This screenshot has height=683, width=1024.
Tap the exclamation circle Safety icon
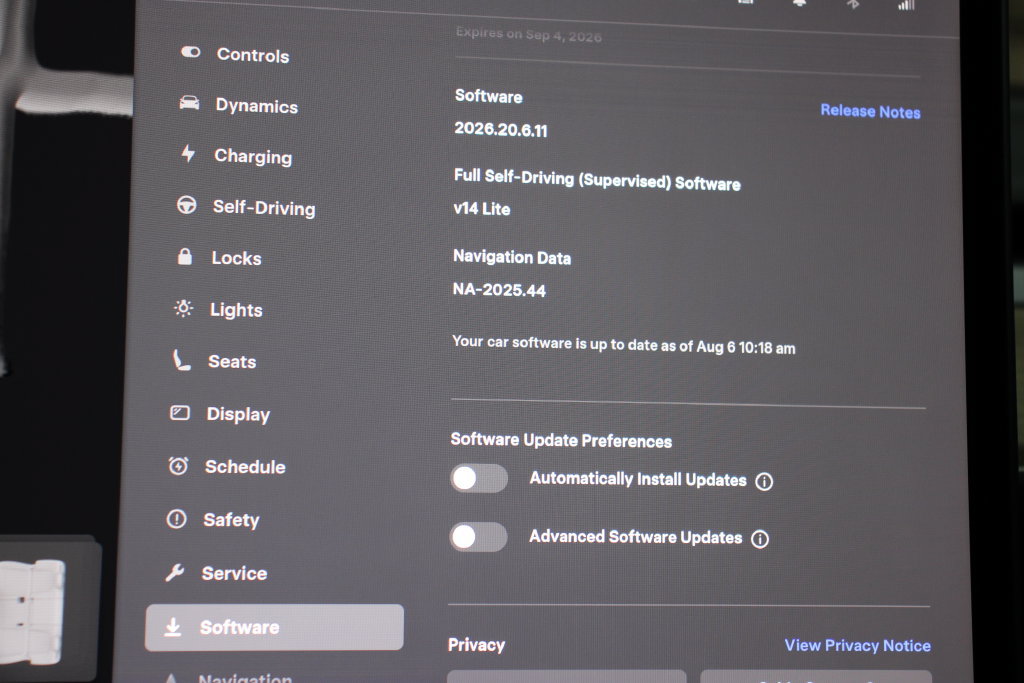(x=176, y=519)
